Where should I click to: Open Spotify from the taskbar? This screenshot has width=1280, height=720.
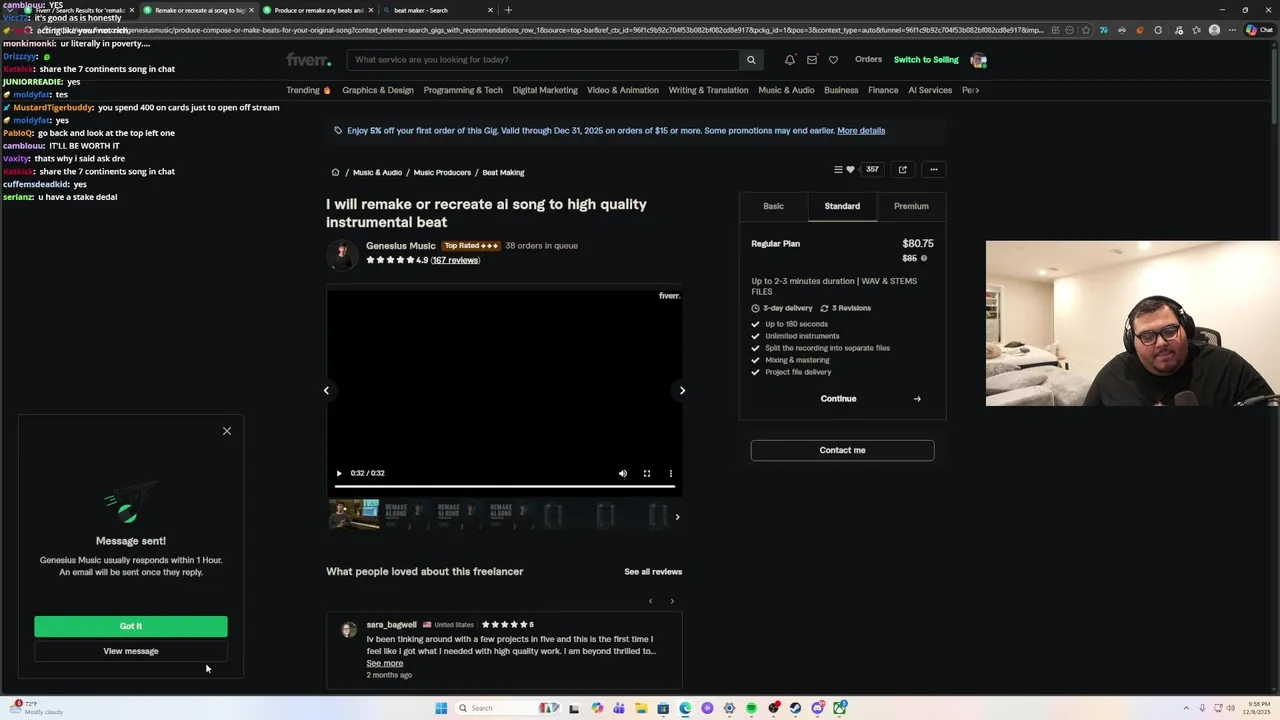click(751, 708)
